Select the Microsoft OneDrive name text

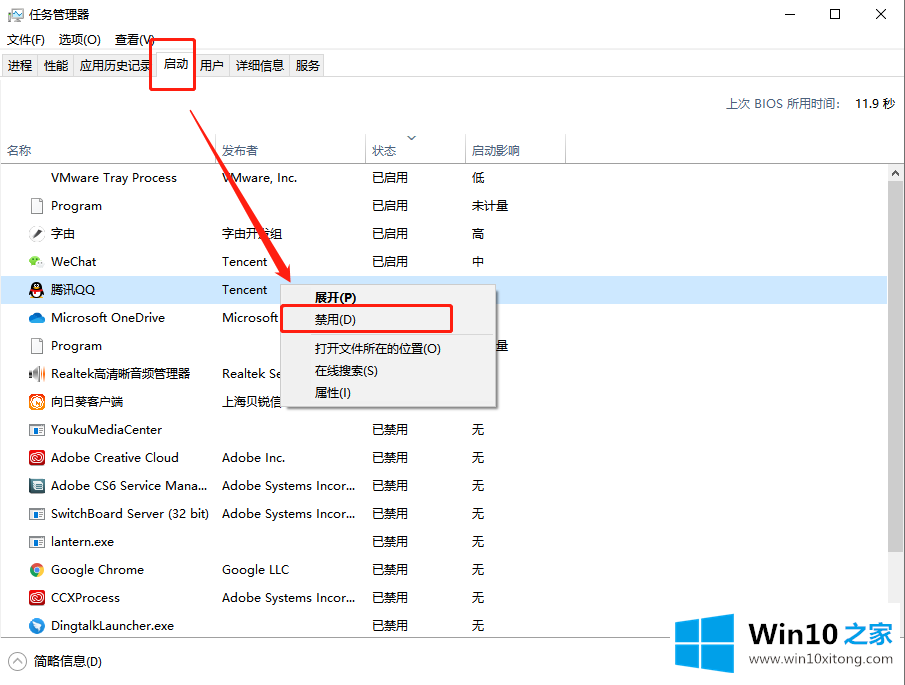108,318
